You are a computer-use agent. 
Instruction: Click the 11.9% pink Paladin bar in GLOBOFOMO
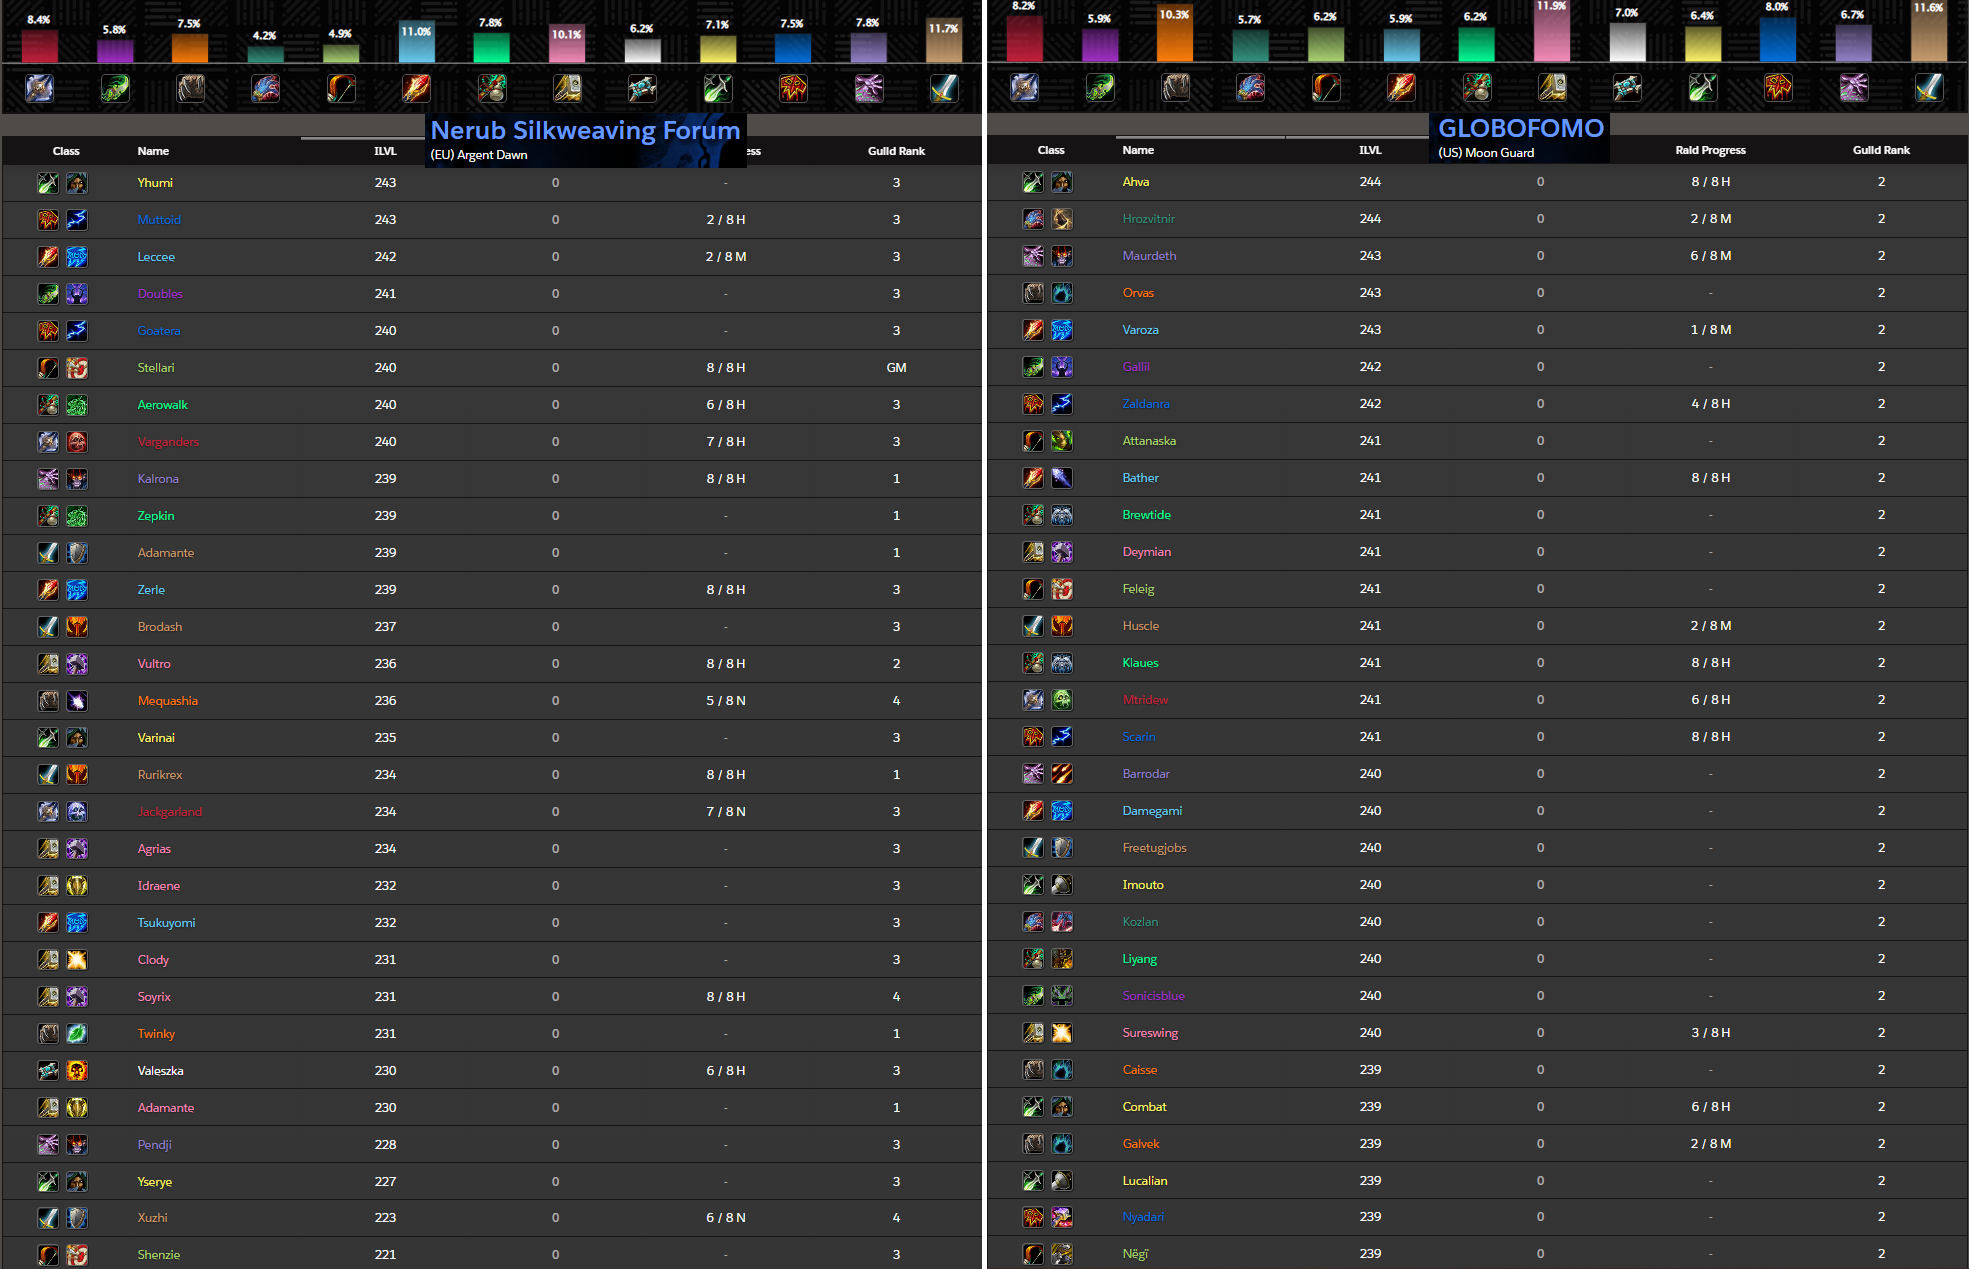1552,38
